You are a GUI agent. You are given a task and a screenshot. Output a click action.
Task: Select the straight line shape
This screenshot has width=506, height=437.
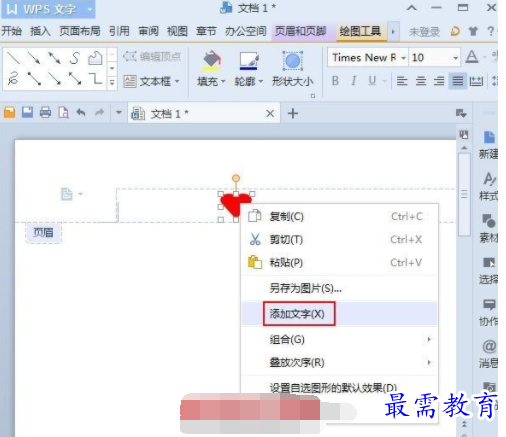(x=13, y=58)
